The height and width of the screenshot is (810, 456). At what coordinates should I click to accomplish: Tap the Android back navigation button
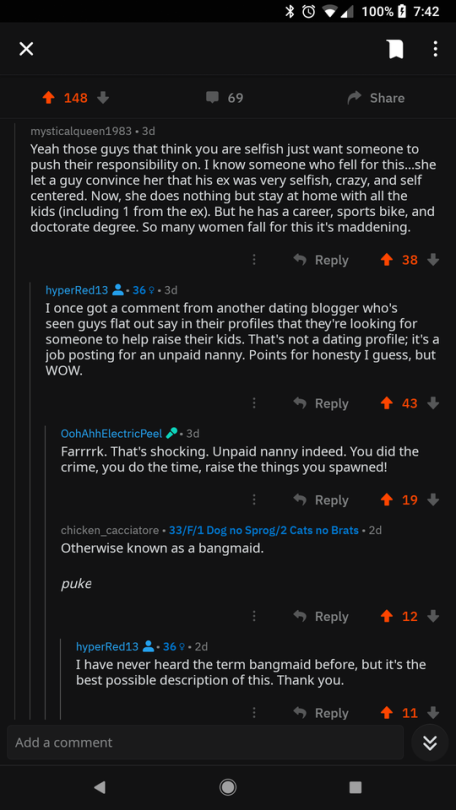click(x=100, y=787)
